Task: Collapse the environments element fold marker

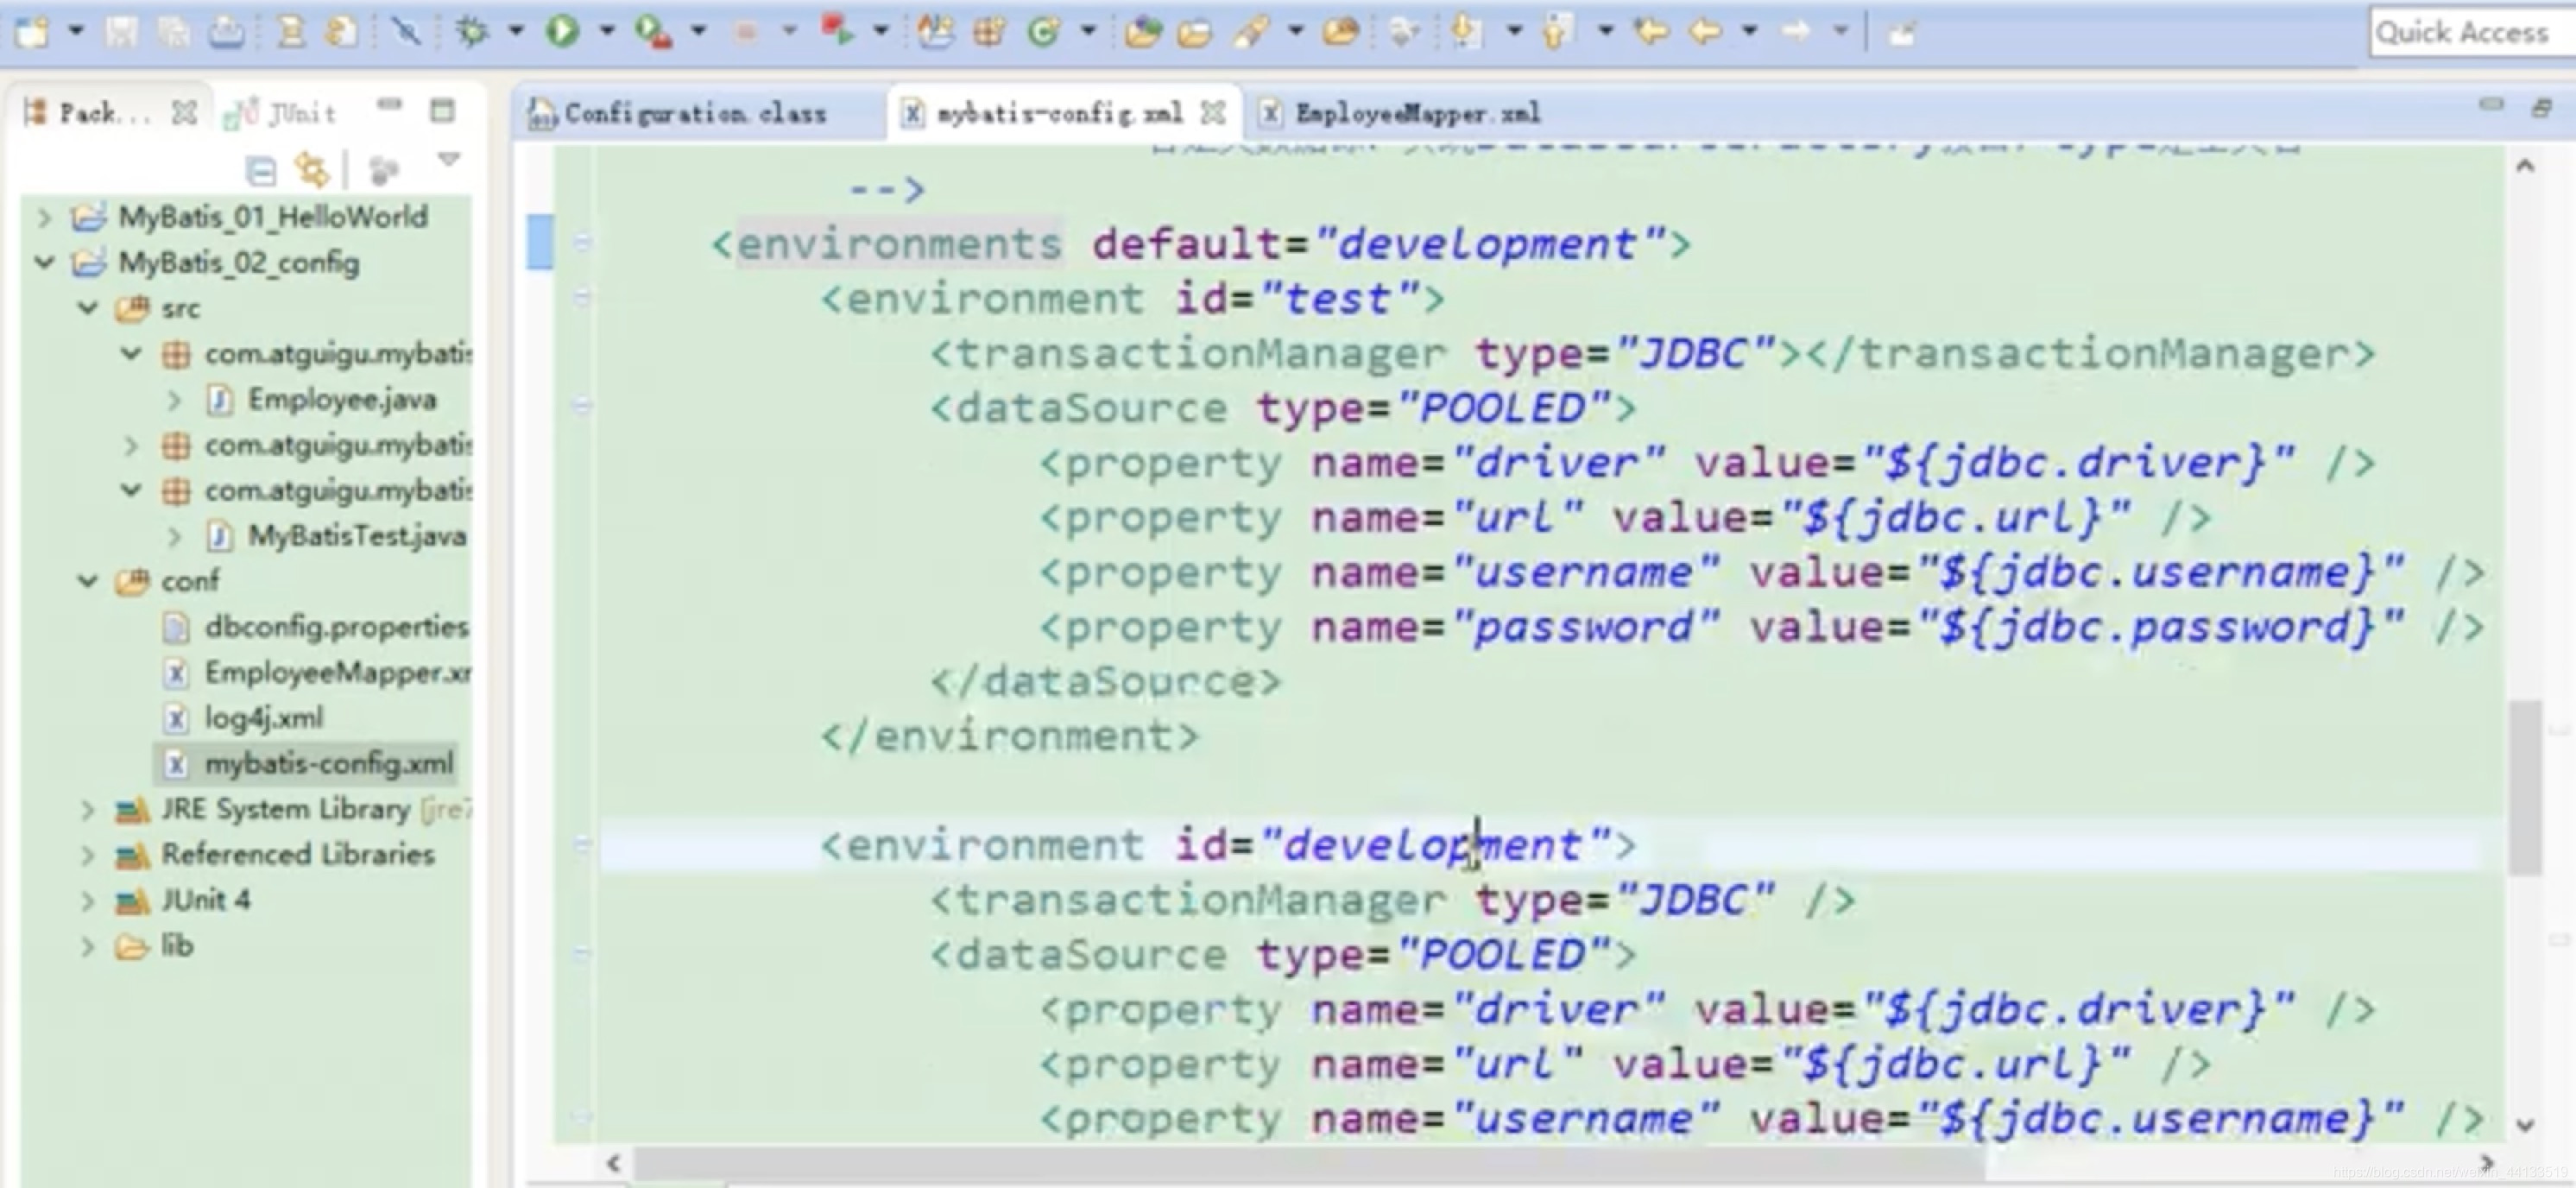Action: click(583, 242)
